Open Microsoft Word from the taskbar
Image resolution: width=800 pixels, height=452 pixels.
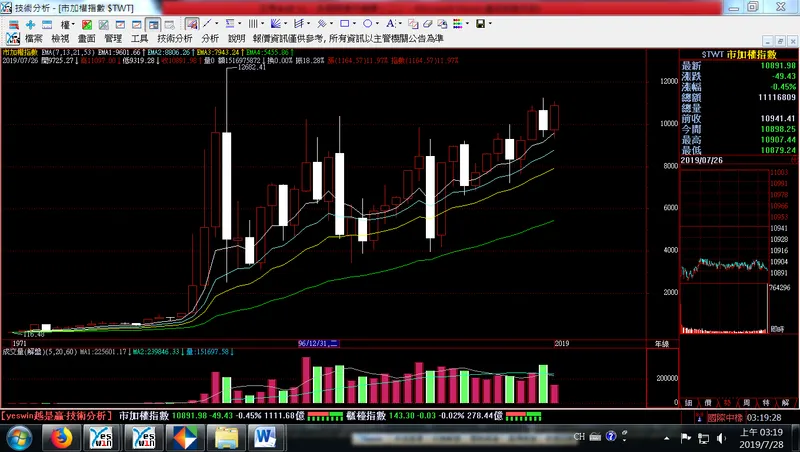[x=265, y=437]
